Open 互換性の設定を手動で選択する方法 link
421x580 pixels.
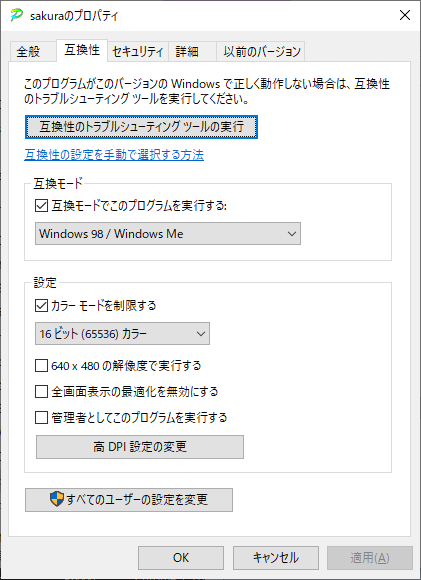point(114,155)
